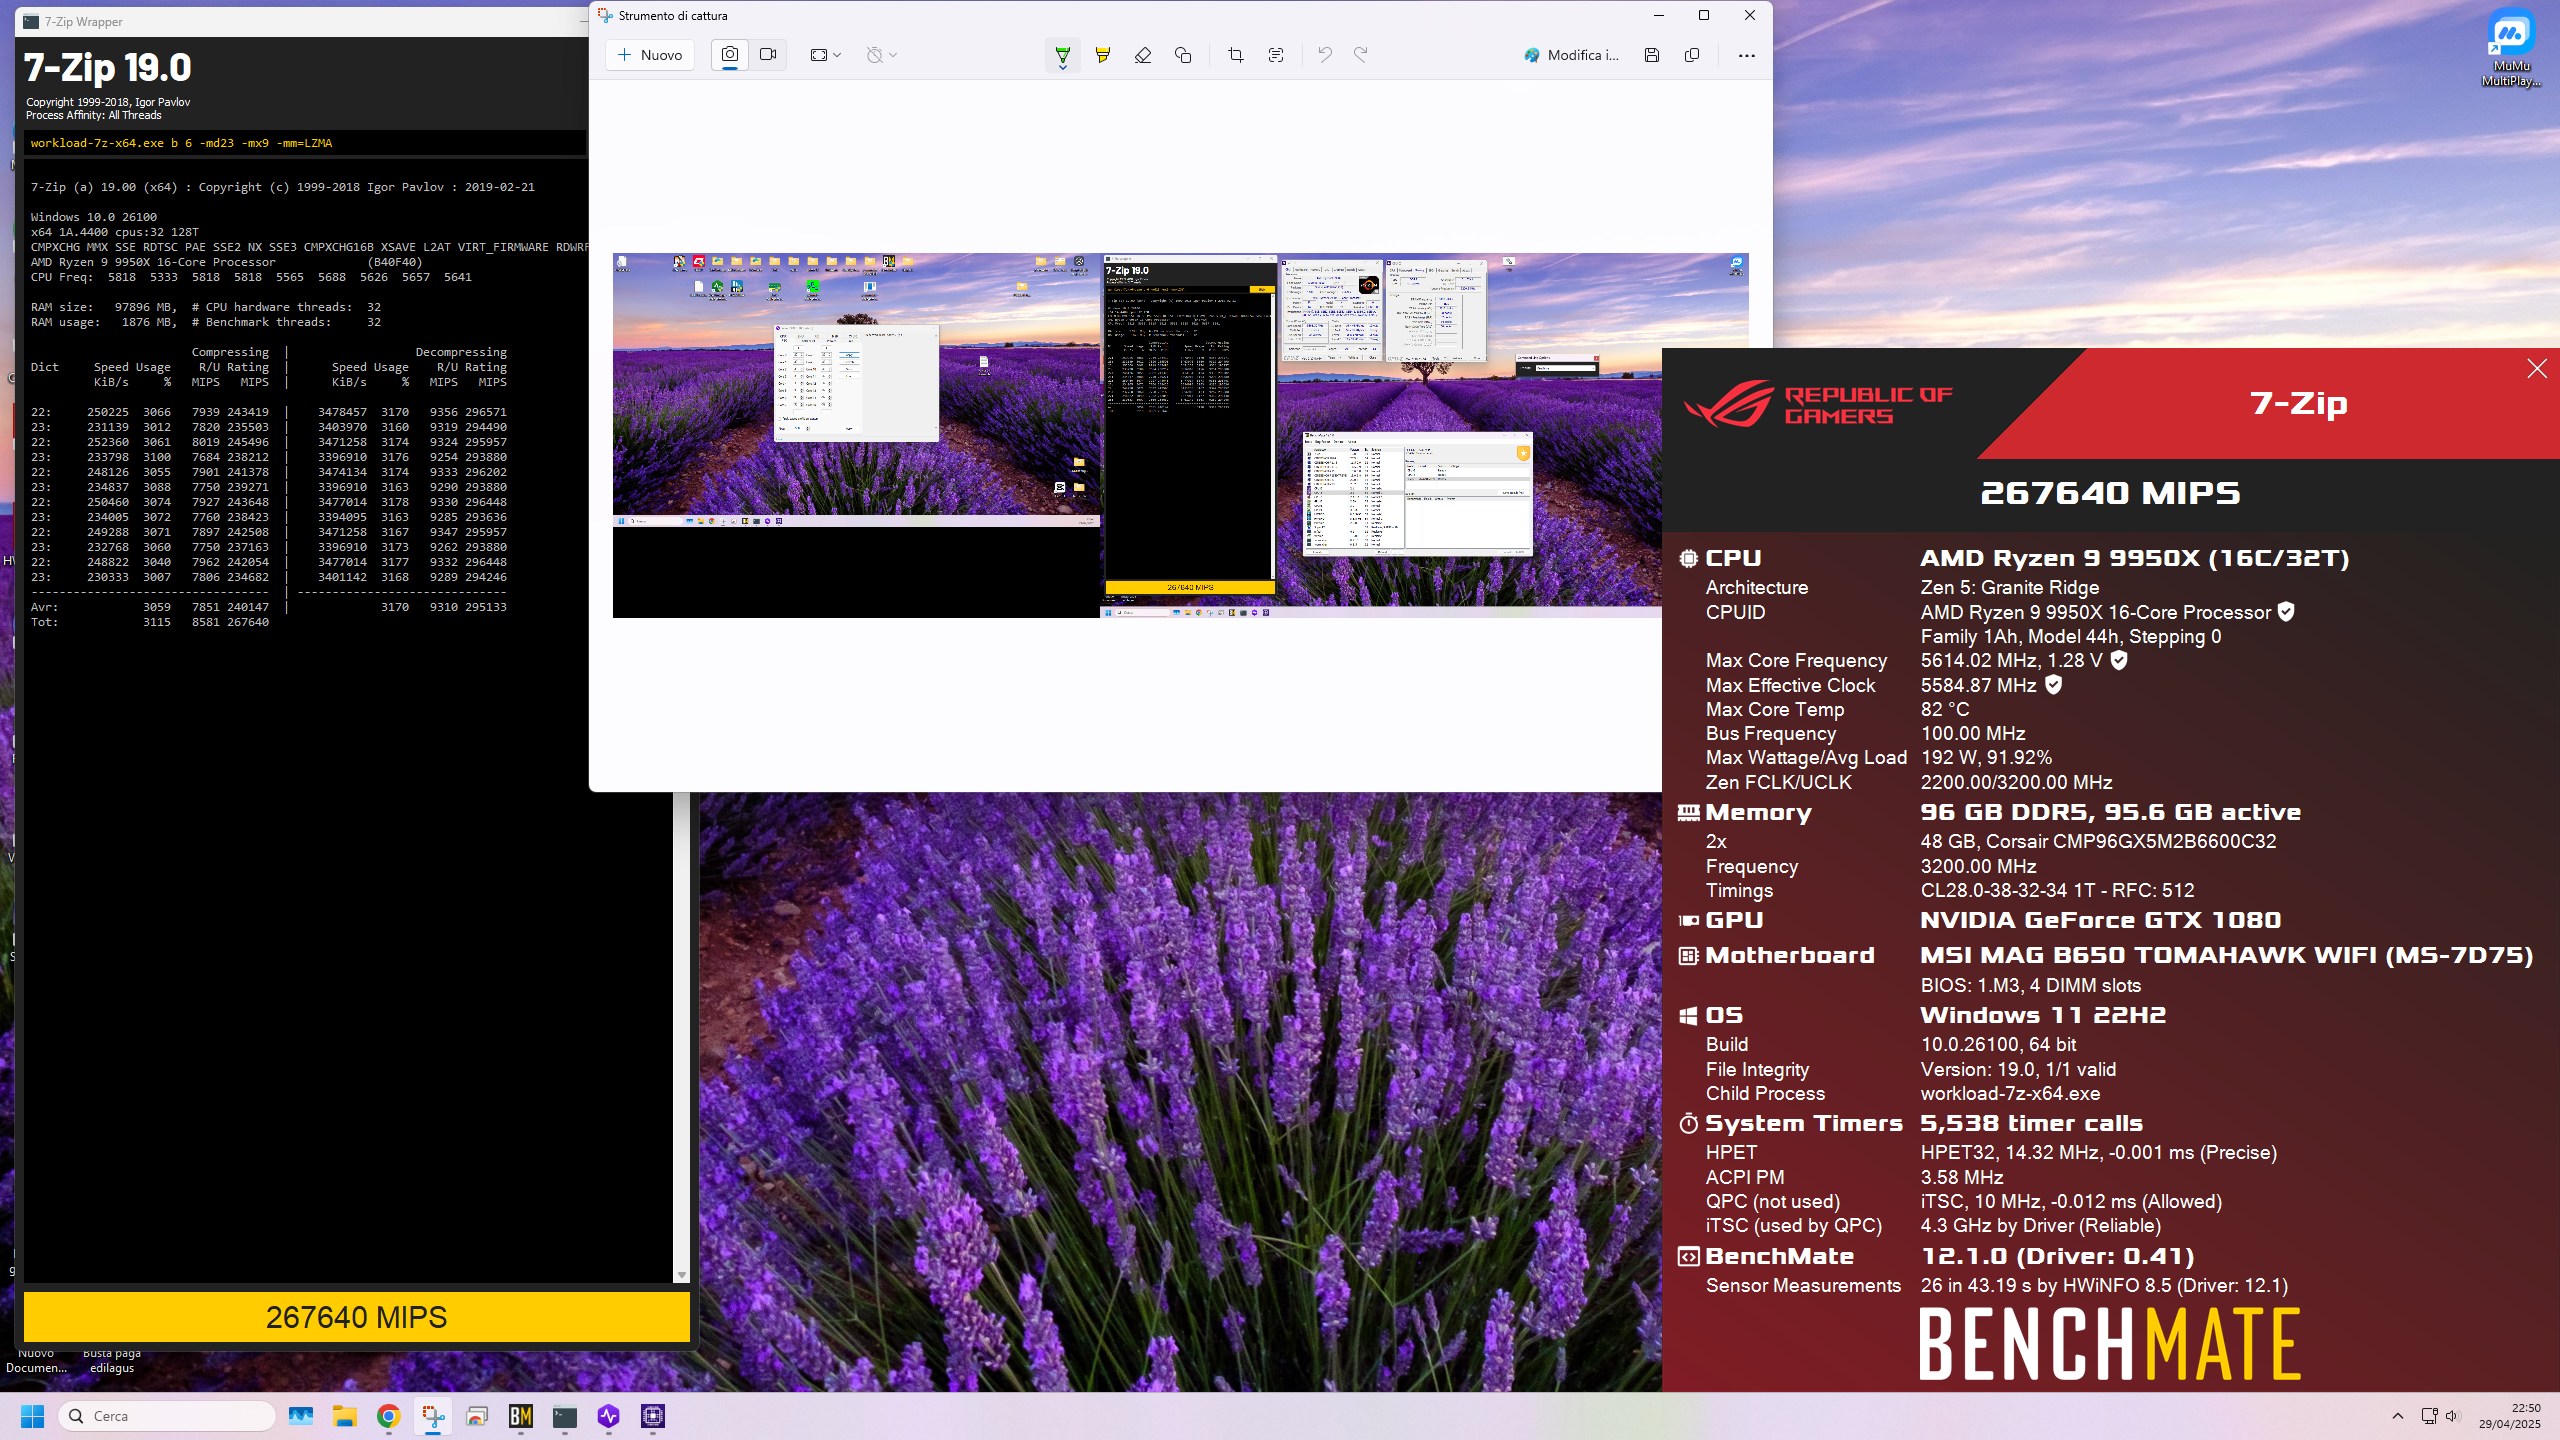
Task: Switch to video recording mode
Action: [768, 55]
